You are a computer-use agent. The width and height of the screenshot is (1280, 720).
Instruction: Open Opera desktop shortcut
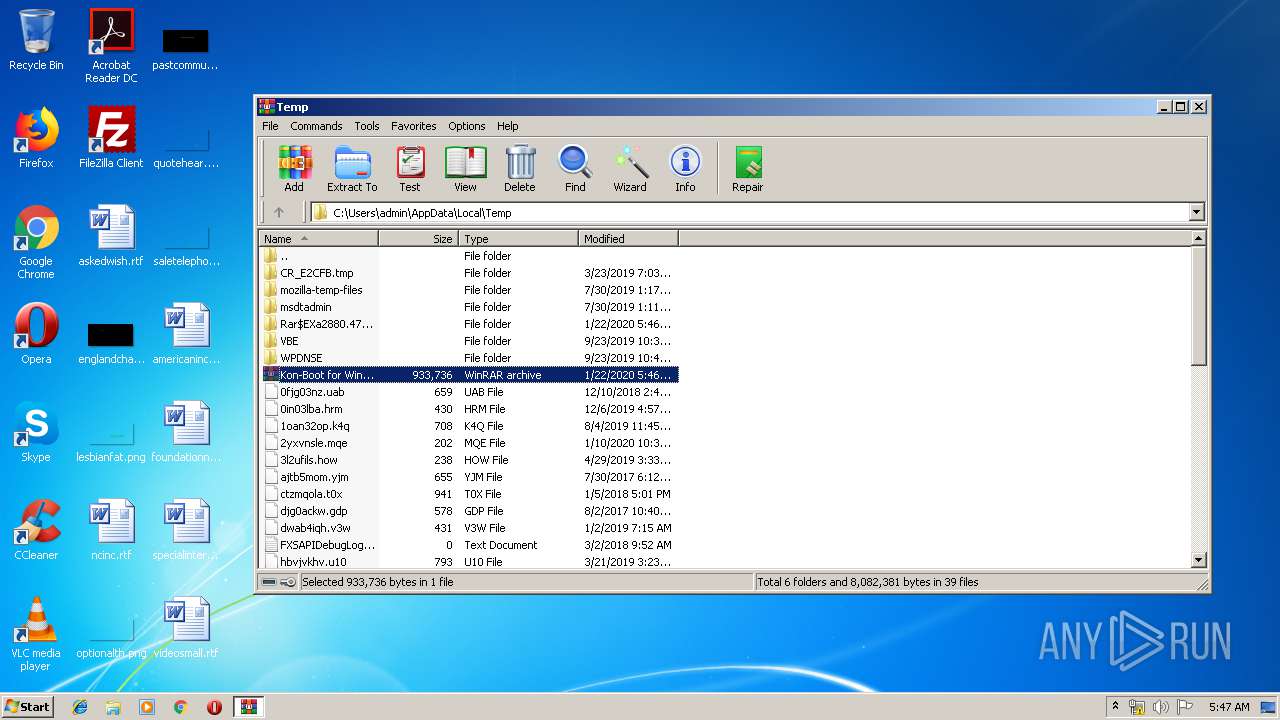(36, 335)
